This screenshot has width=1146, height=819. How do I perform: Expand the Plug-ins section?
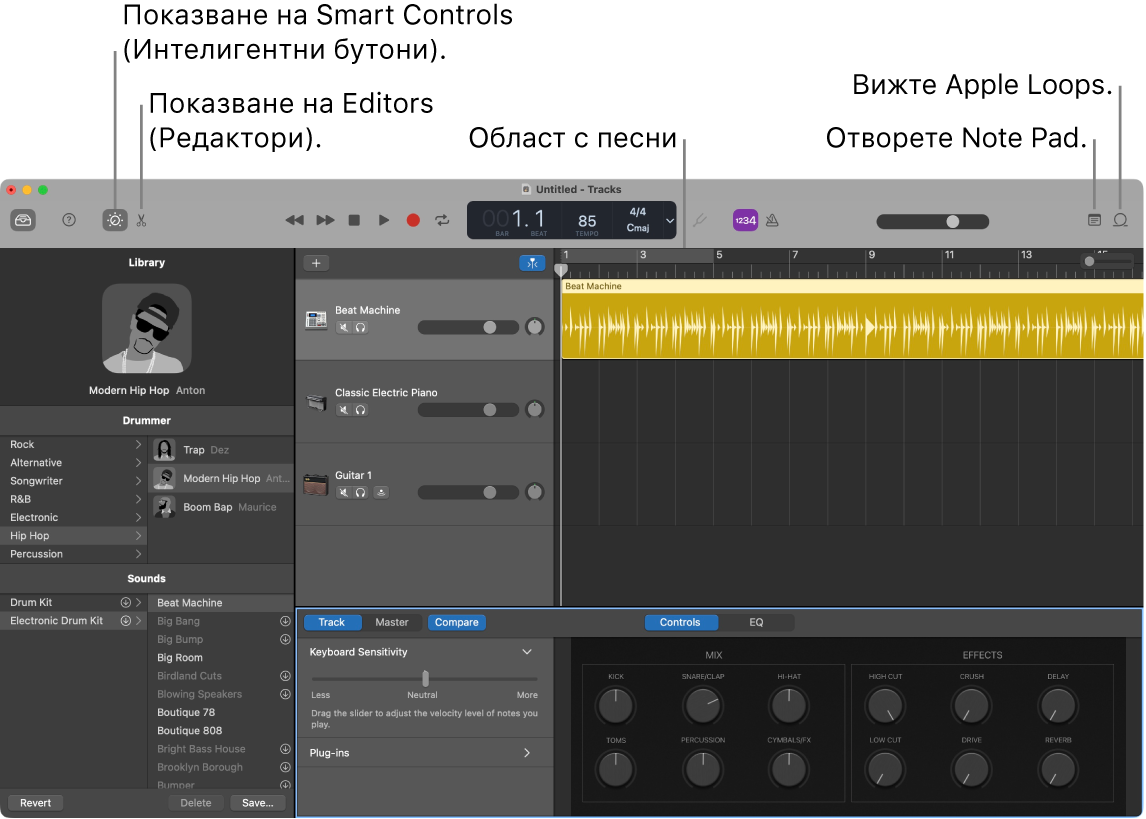(527, 753)
